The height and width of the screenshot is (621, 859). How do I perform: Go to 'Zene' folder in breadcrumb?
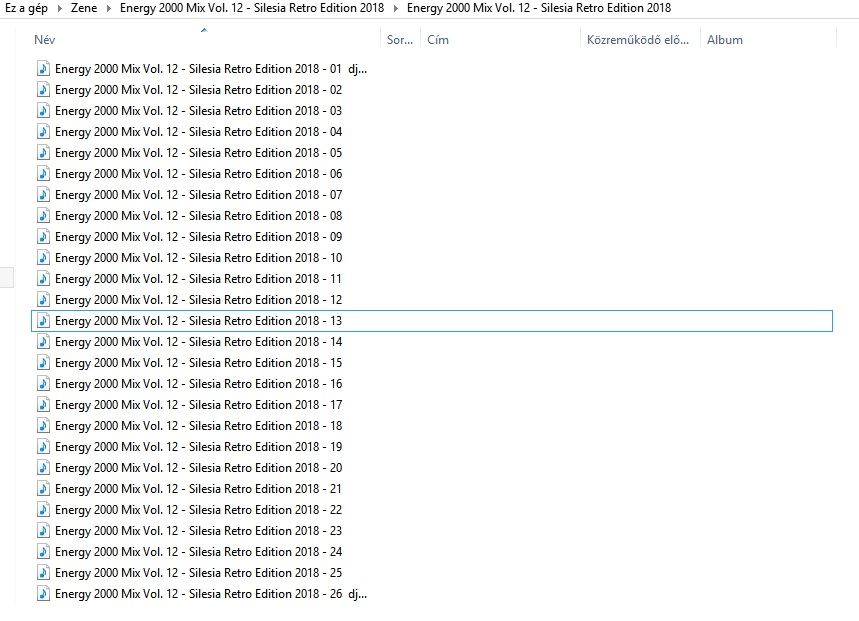coord(84,8)
